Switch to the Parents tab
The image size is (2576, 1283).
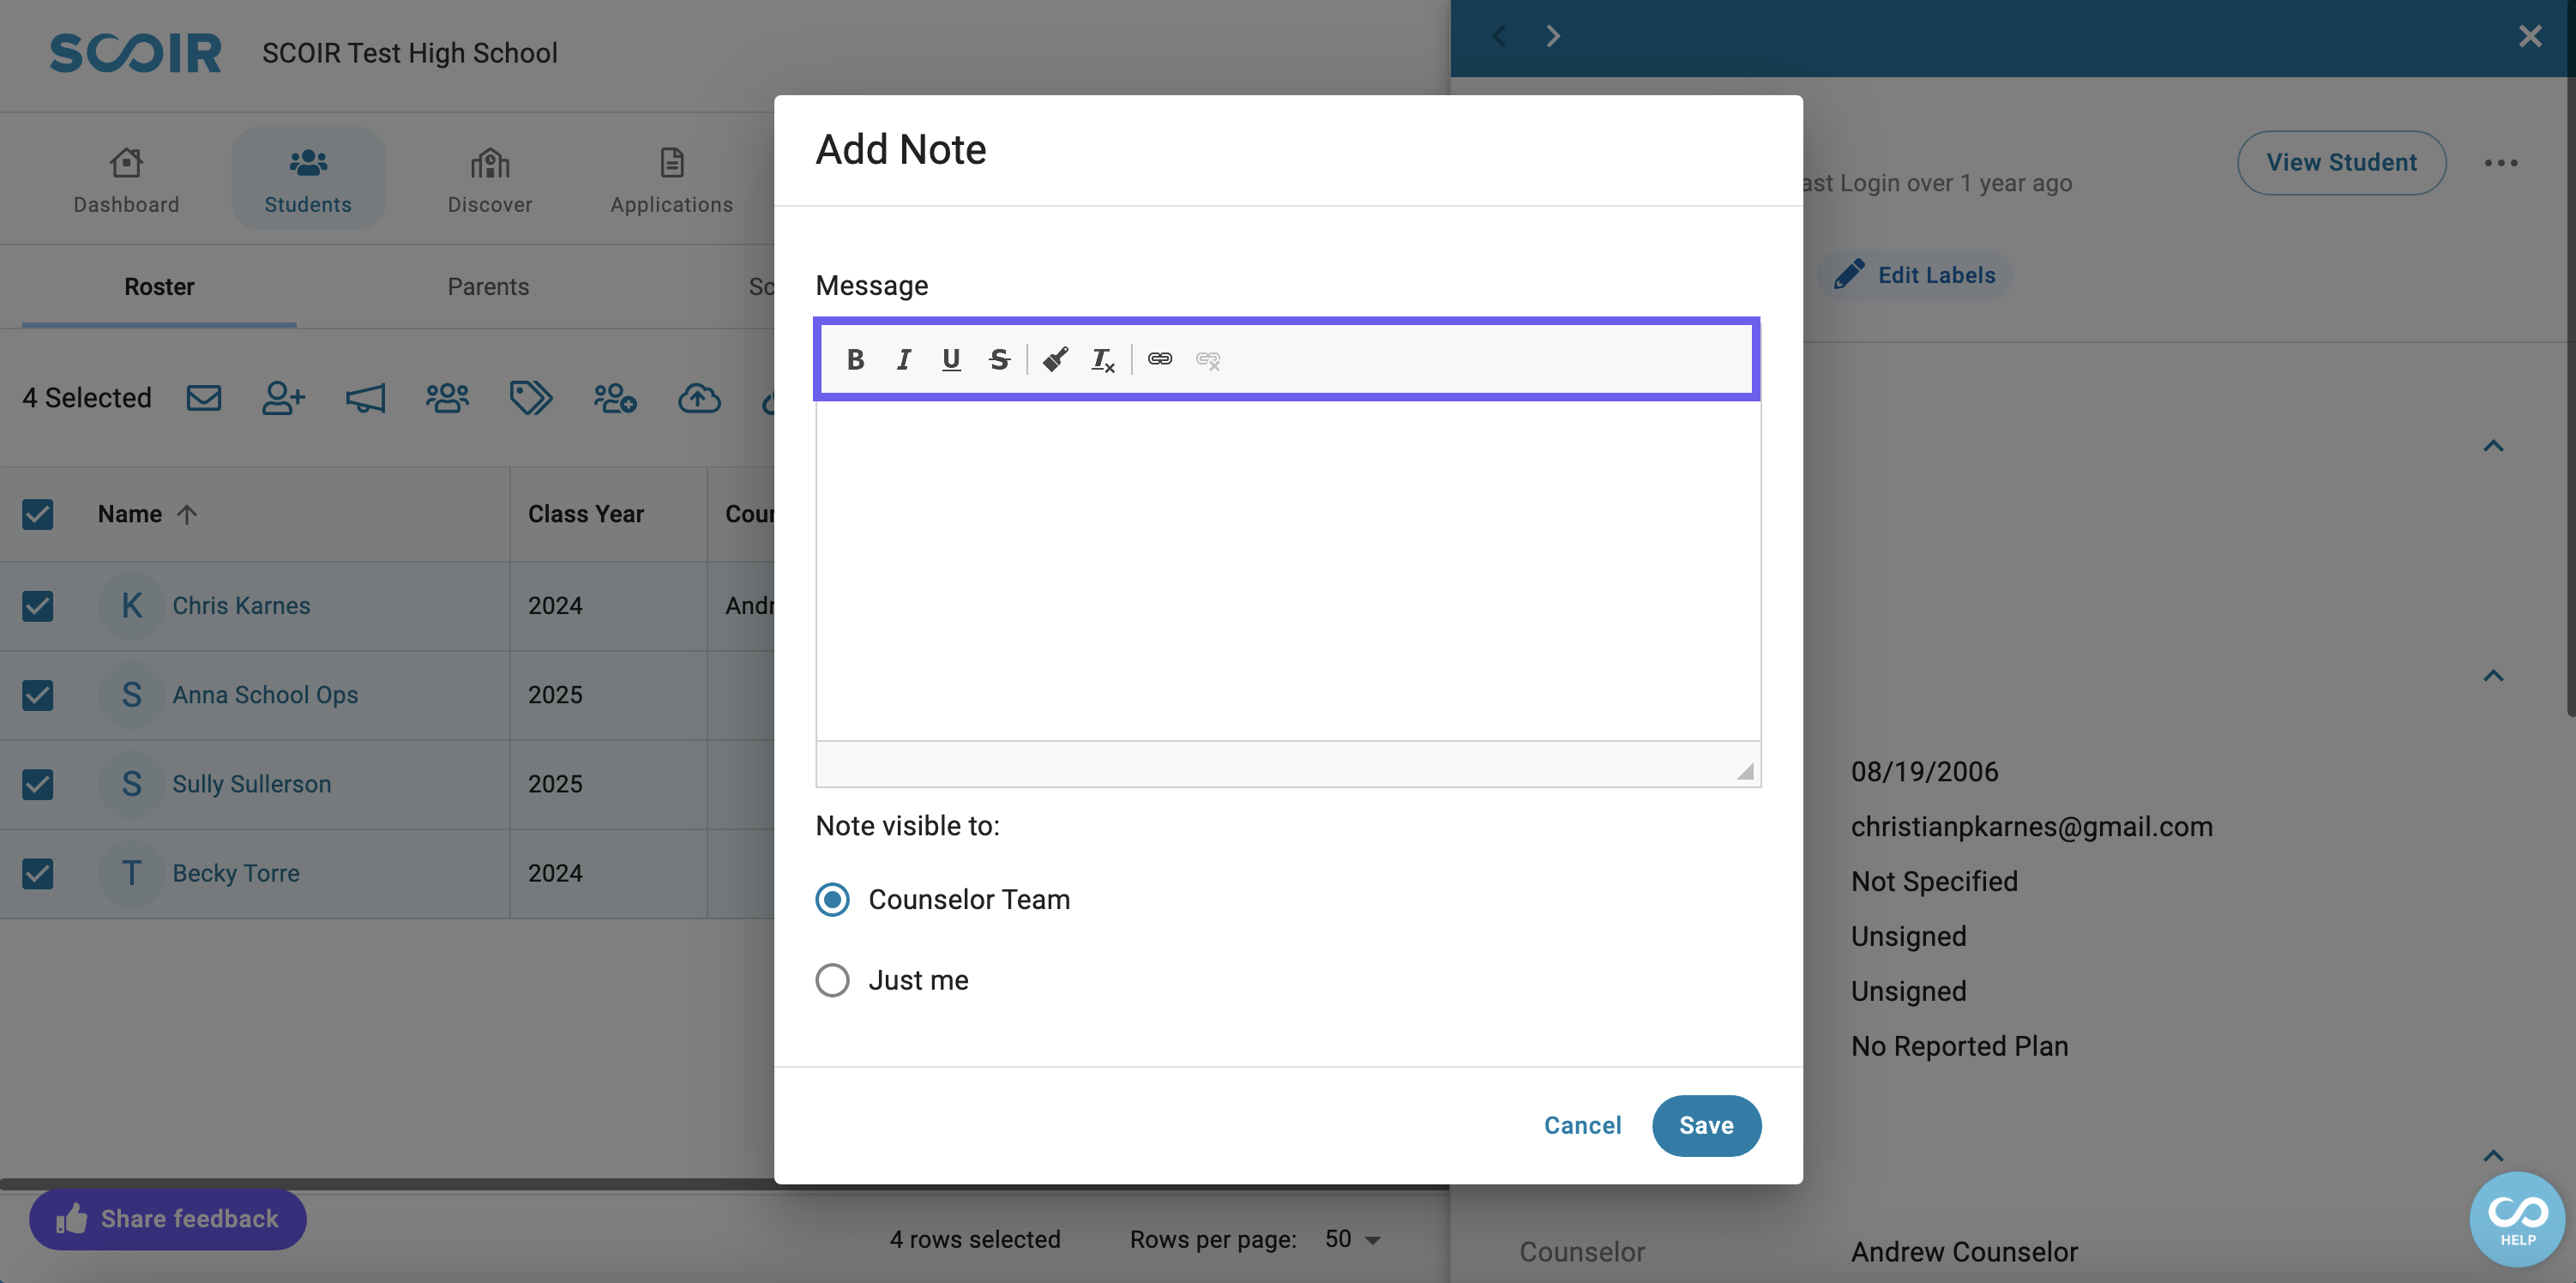pos(488,286)
